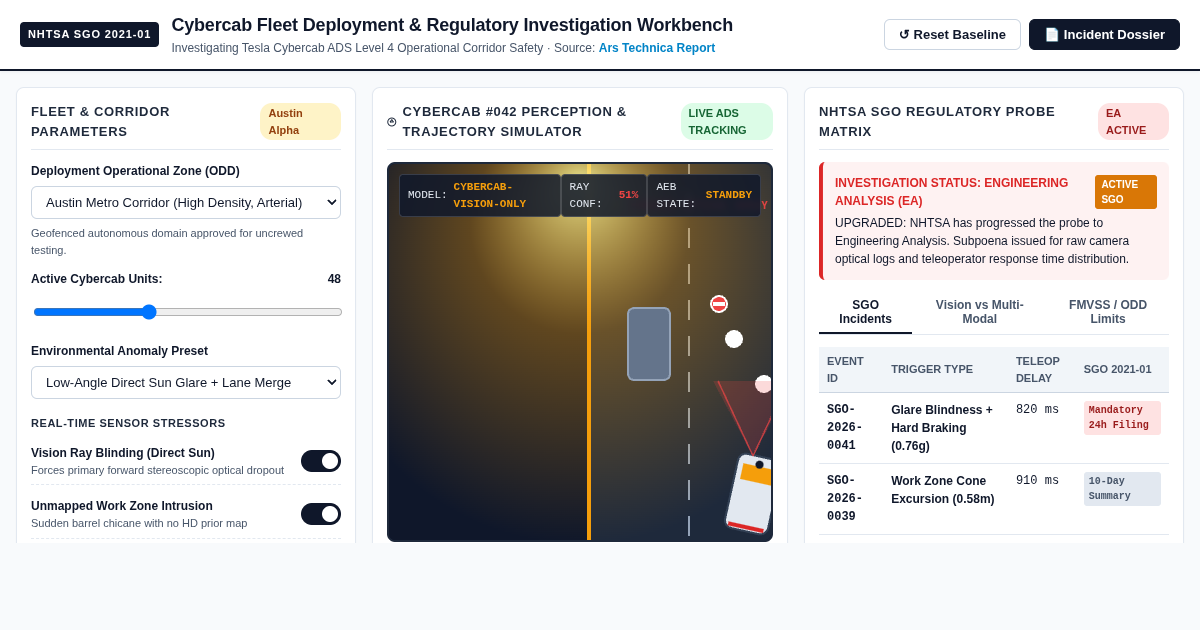Click the Reset Baseline button

952,34
